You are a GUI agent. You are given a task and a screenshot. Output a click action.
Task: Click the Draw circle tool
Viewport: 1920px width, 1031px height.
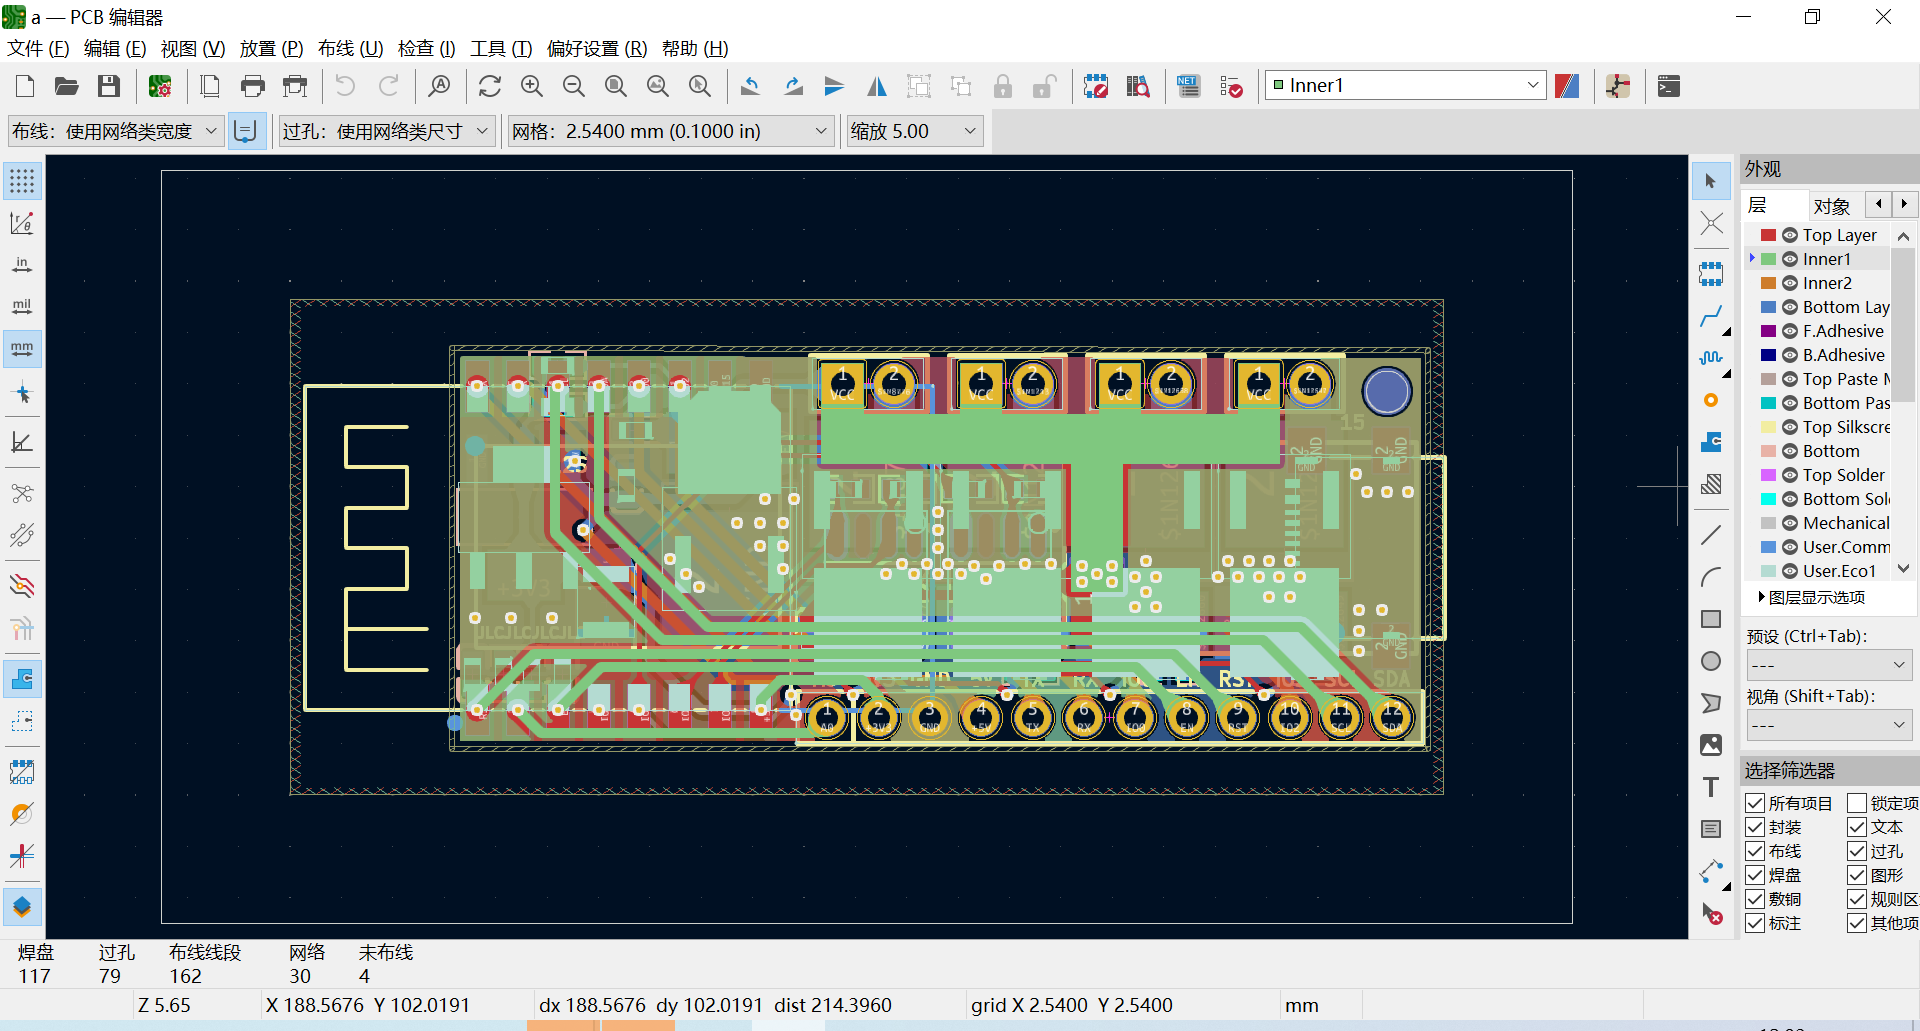pyautogui.click(x=1711, y=661)
